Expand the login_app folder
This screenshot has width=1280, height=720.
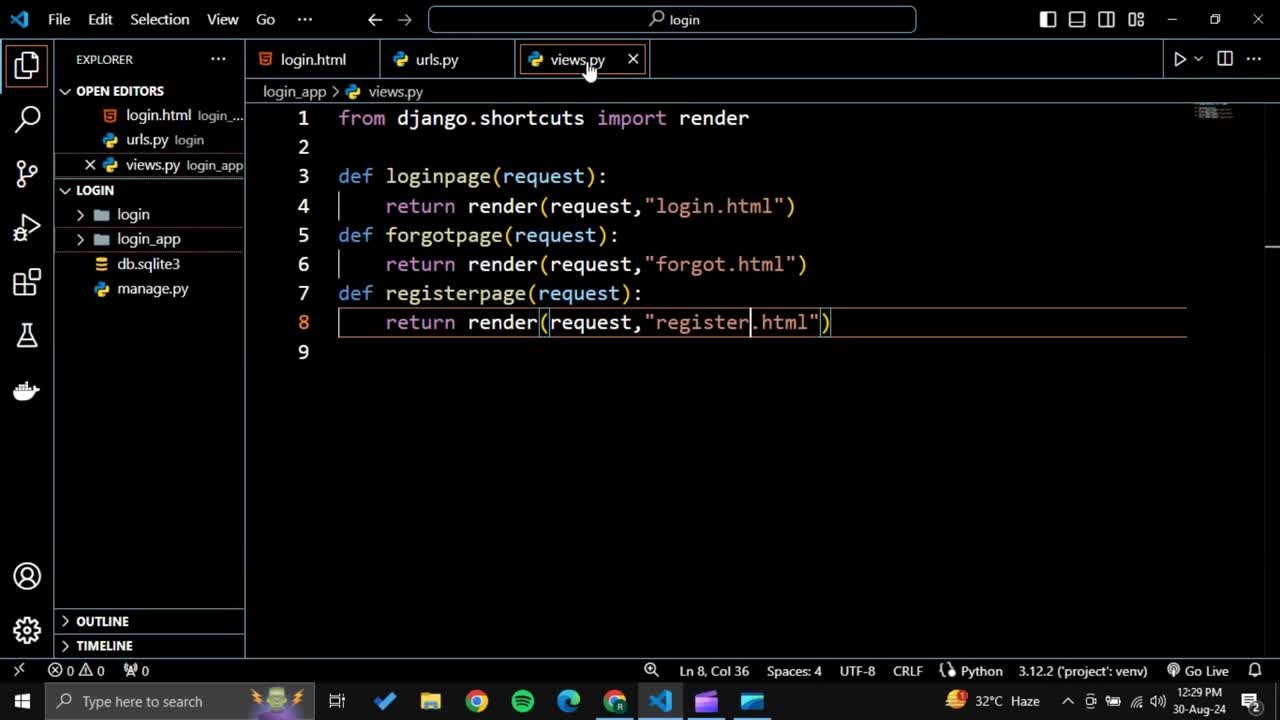pos(148,239)
